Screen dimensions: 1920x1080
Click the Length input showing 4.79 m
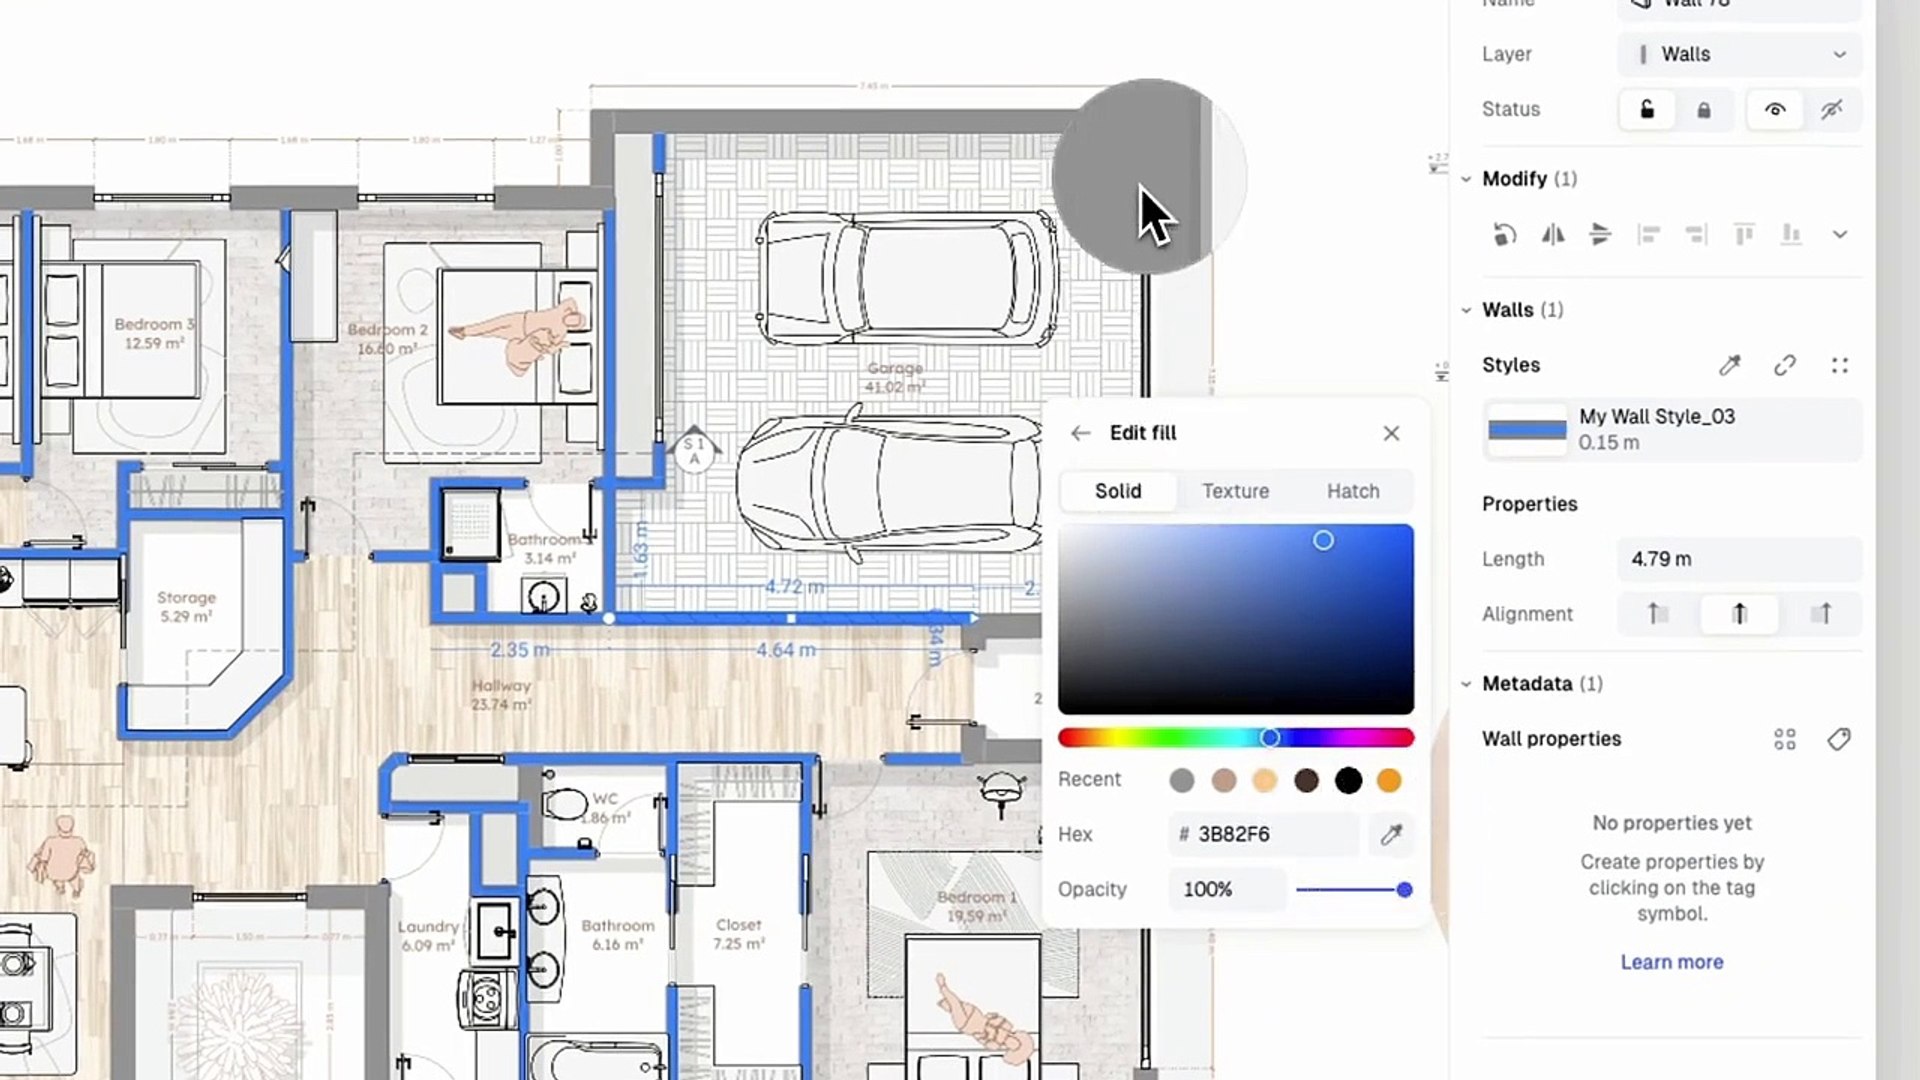1739,559
